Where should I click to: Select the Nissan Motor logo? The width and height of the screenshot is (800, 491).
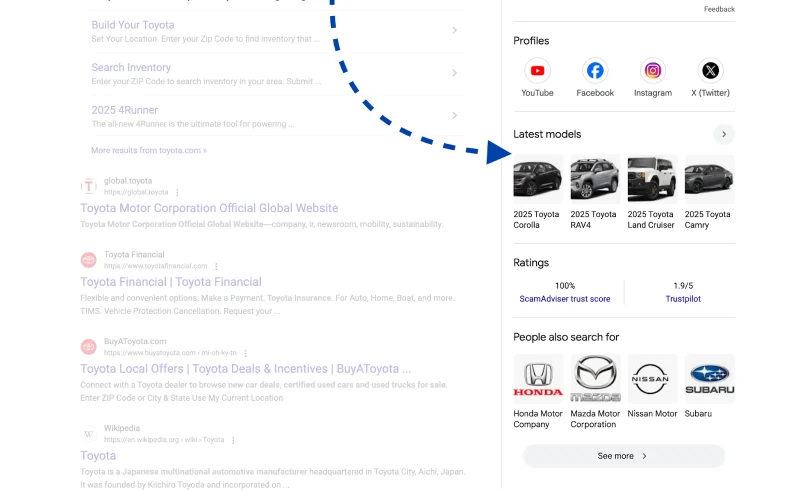click(653, 379)
